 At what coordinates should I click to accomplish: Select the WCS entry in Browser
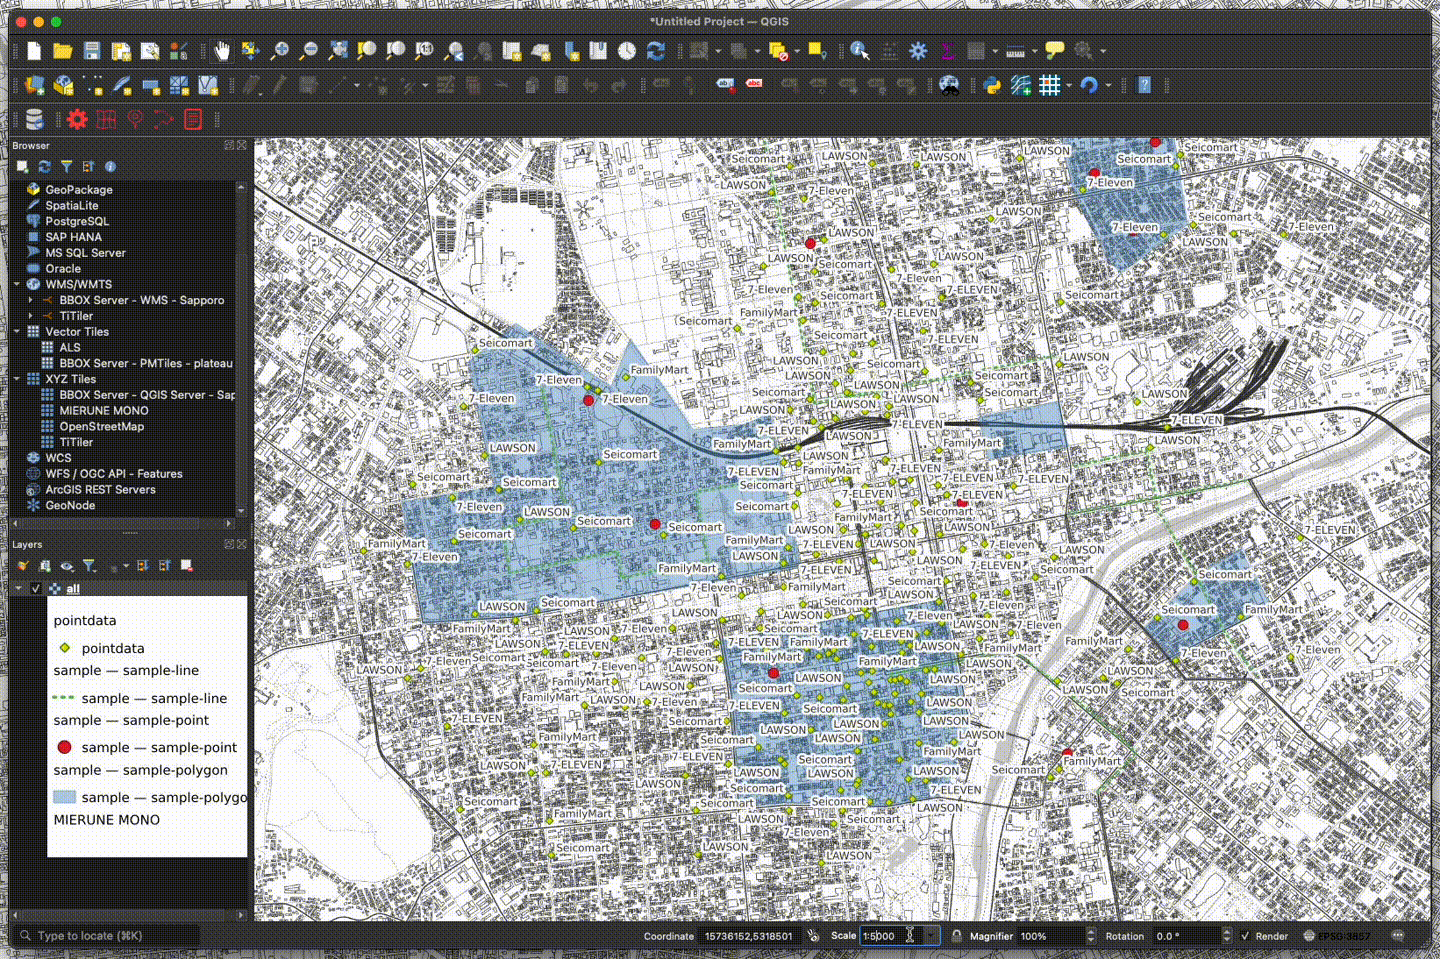click(58, 458)
